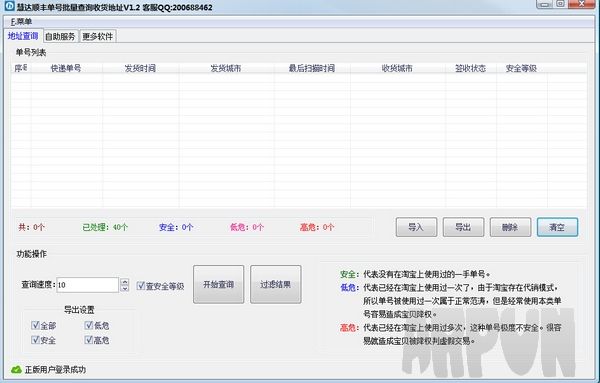Screen dimensions: 600x383
Task: Sort by the 快递单号 column header
Action: pyautogui.click(x=66, y=68)
